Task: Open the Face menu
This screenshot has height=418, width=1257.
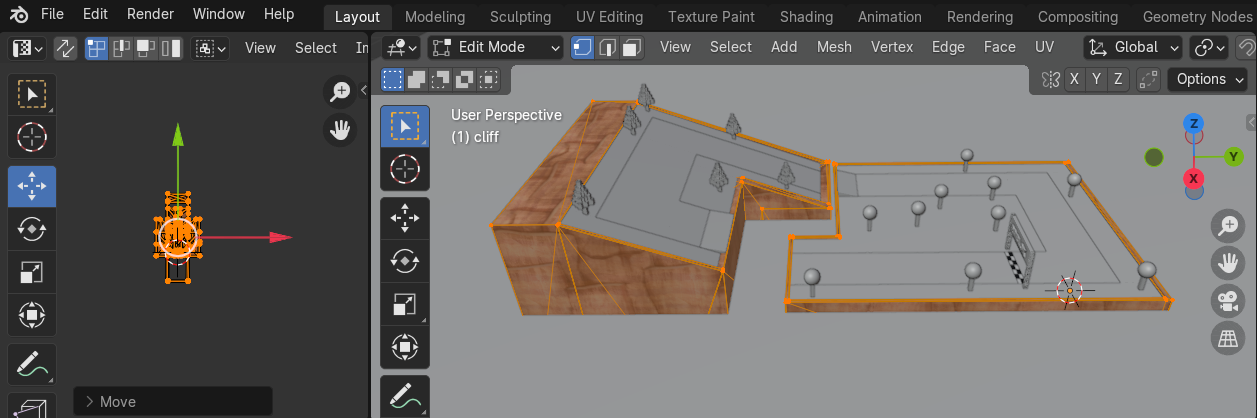Action: point(999,47)
